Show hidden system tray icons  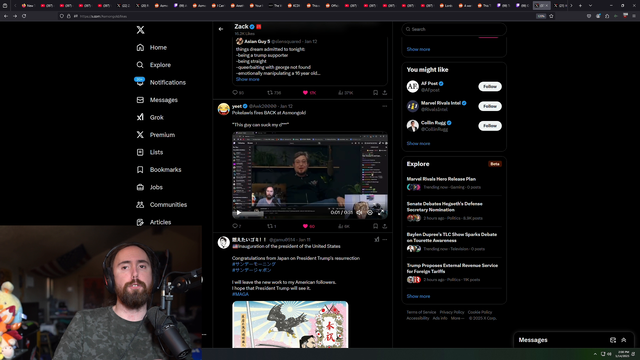pos(595,354)
